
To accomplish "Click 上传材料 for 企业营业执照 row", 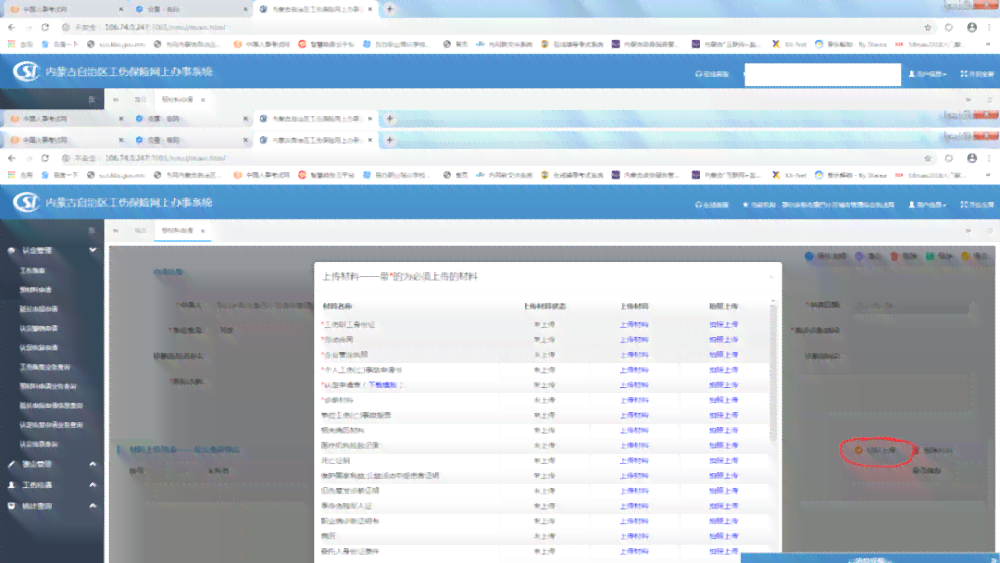I will [x=634, y=355].
